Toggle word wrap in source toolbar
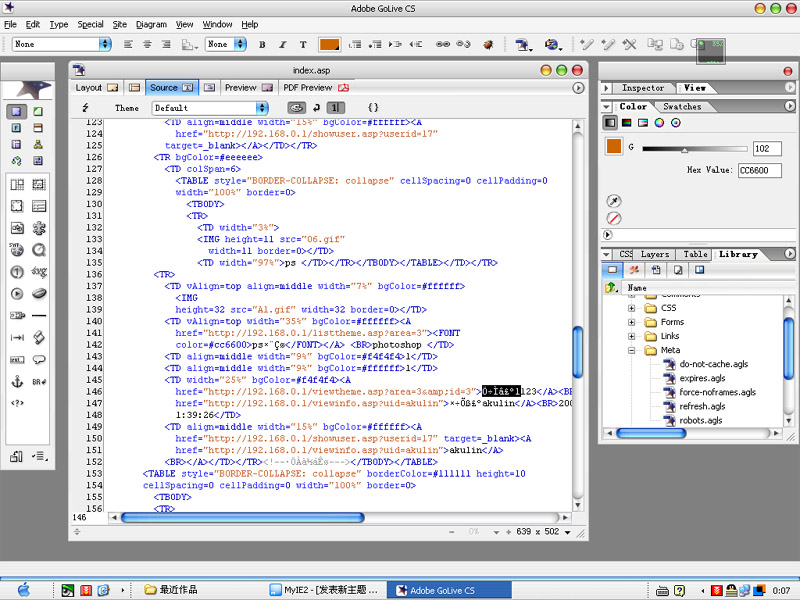Image resolution: width=800 pixels, height=600 pixels. pyautogui.click(x=316, y=108)
